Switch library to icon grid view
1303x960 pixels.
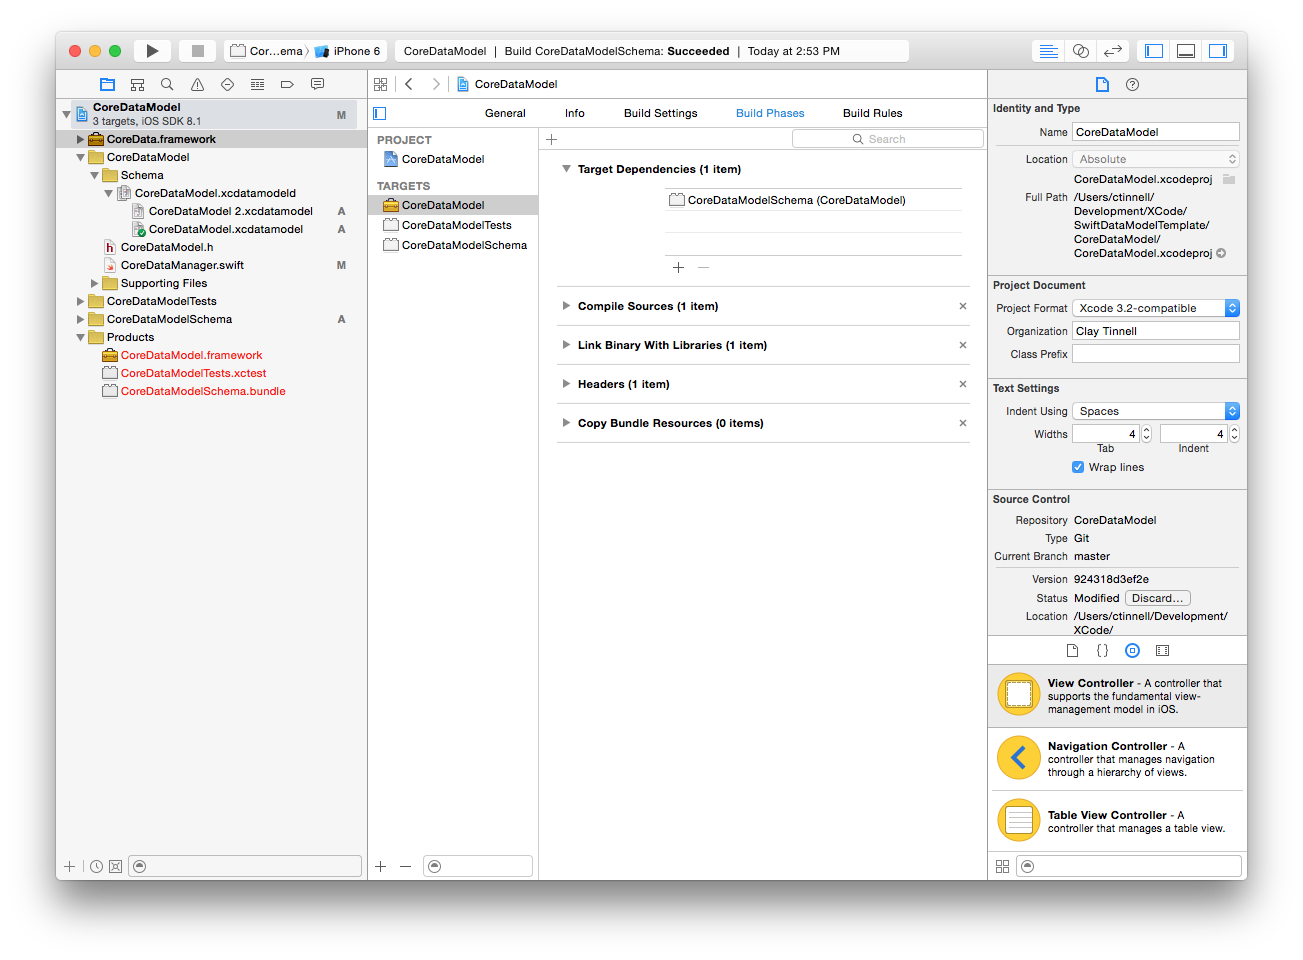pos(1002,867)
